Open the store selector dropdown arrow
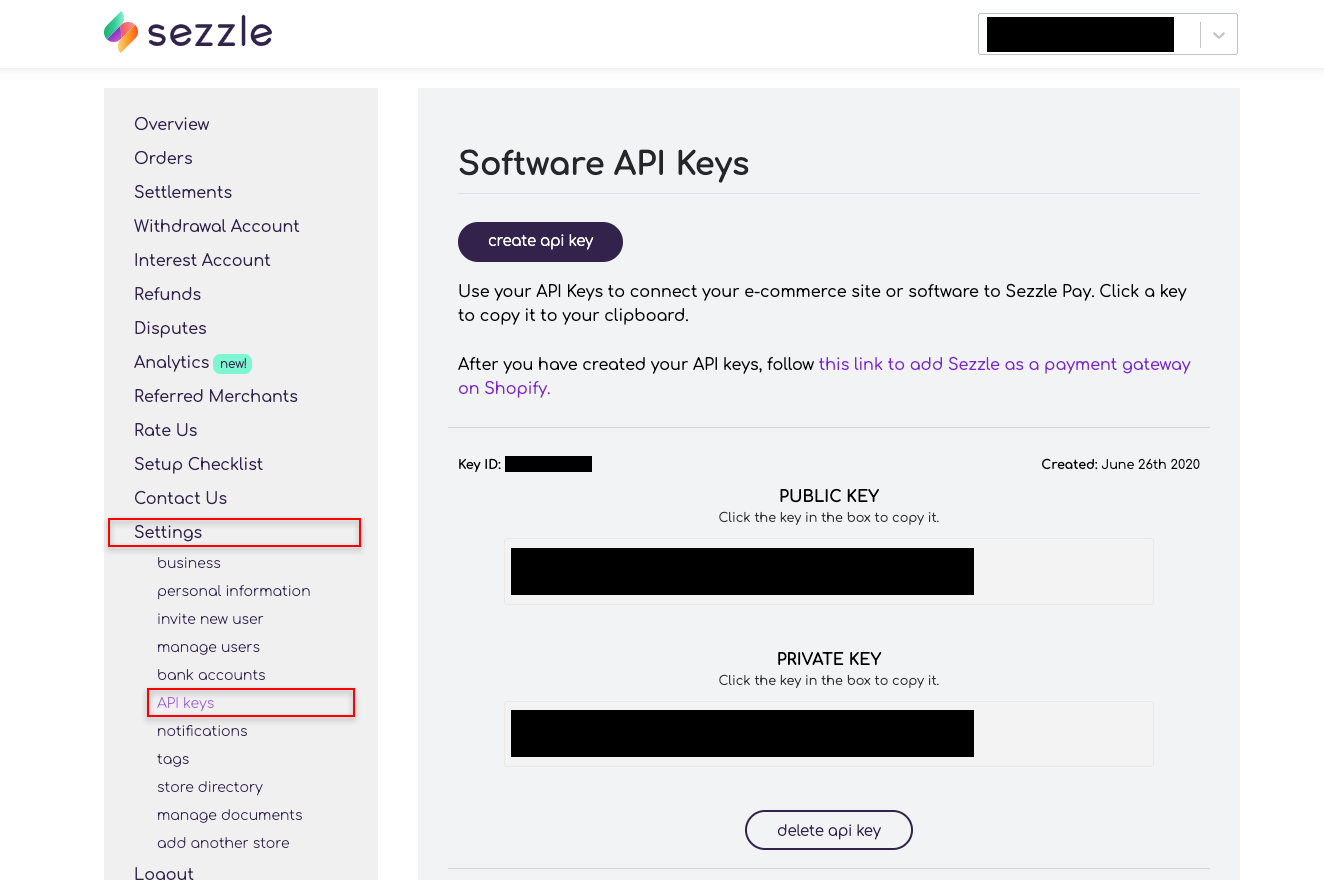Image resolution: width=1324 pixels, height=880 pixels. tap(1219, 35)
